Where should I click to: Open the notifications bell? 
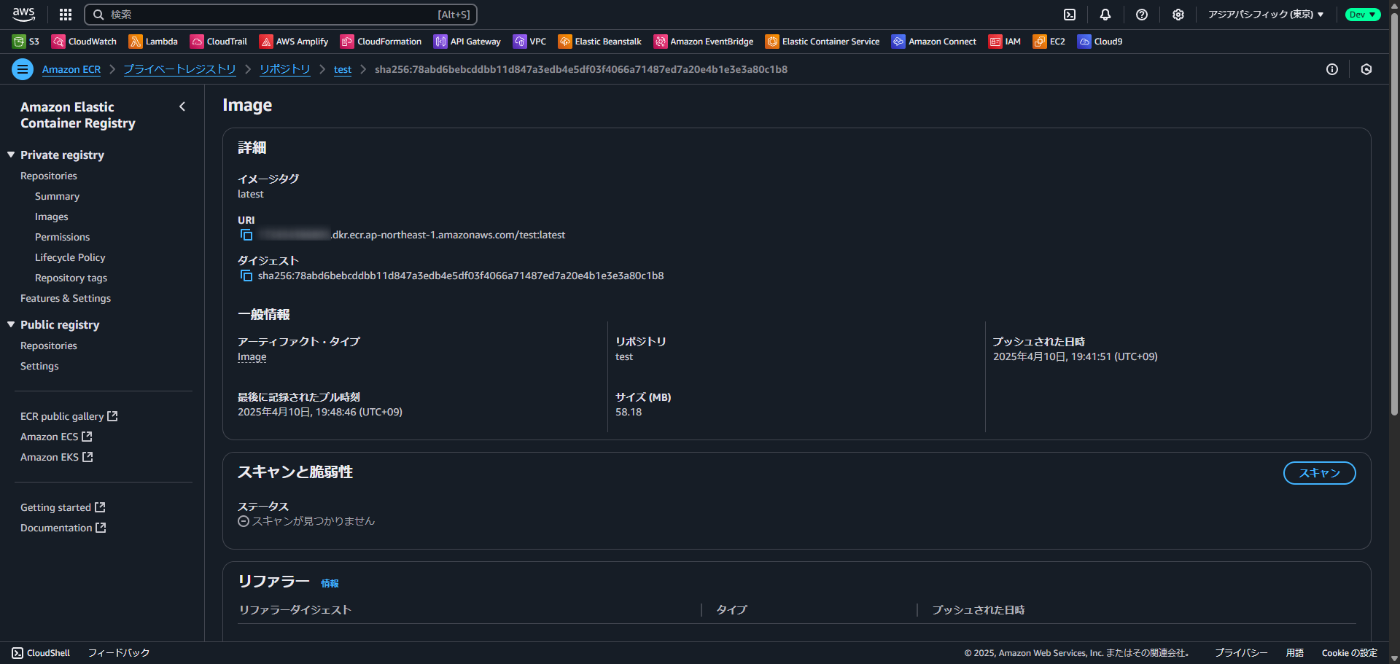1105,15
